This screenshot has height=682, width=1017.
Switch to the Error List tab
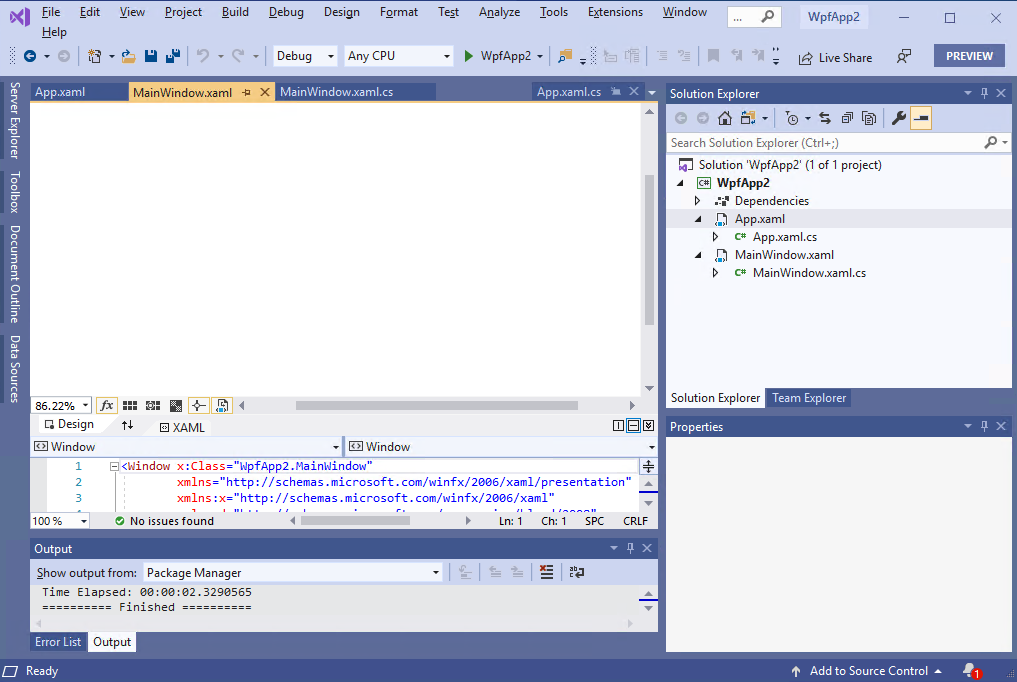(x=58, y=642)
